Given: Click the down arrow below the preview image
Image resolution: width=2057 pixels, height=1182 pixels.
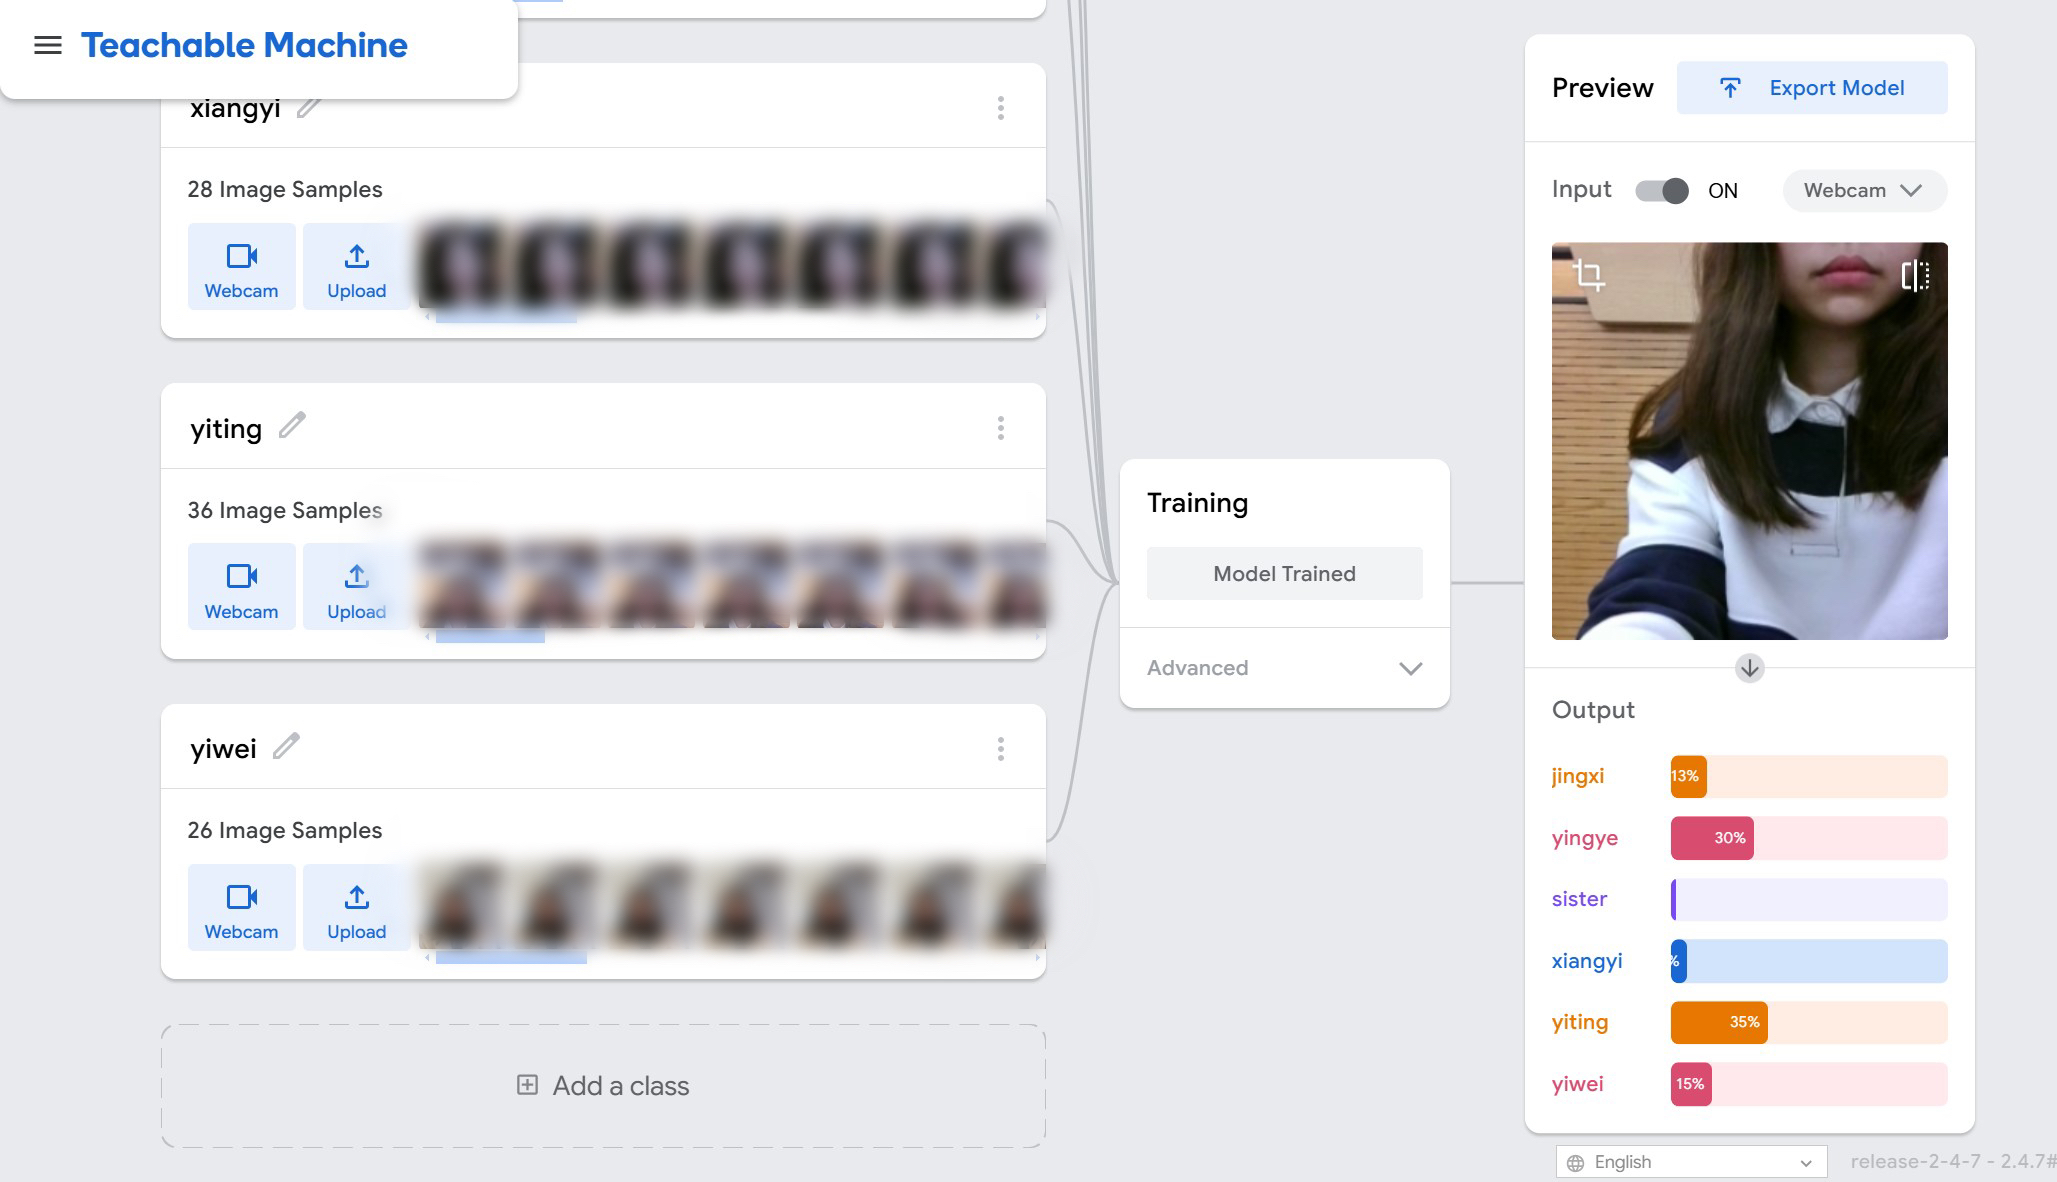Looking at the screenshot, I should (x=1749, y=668).
